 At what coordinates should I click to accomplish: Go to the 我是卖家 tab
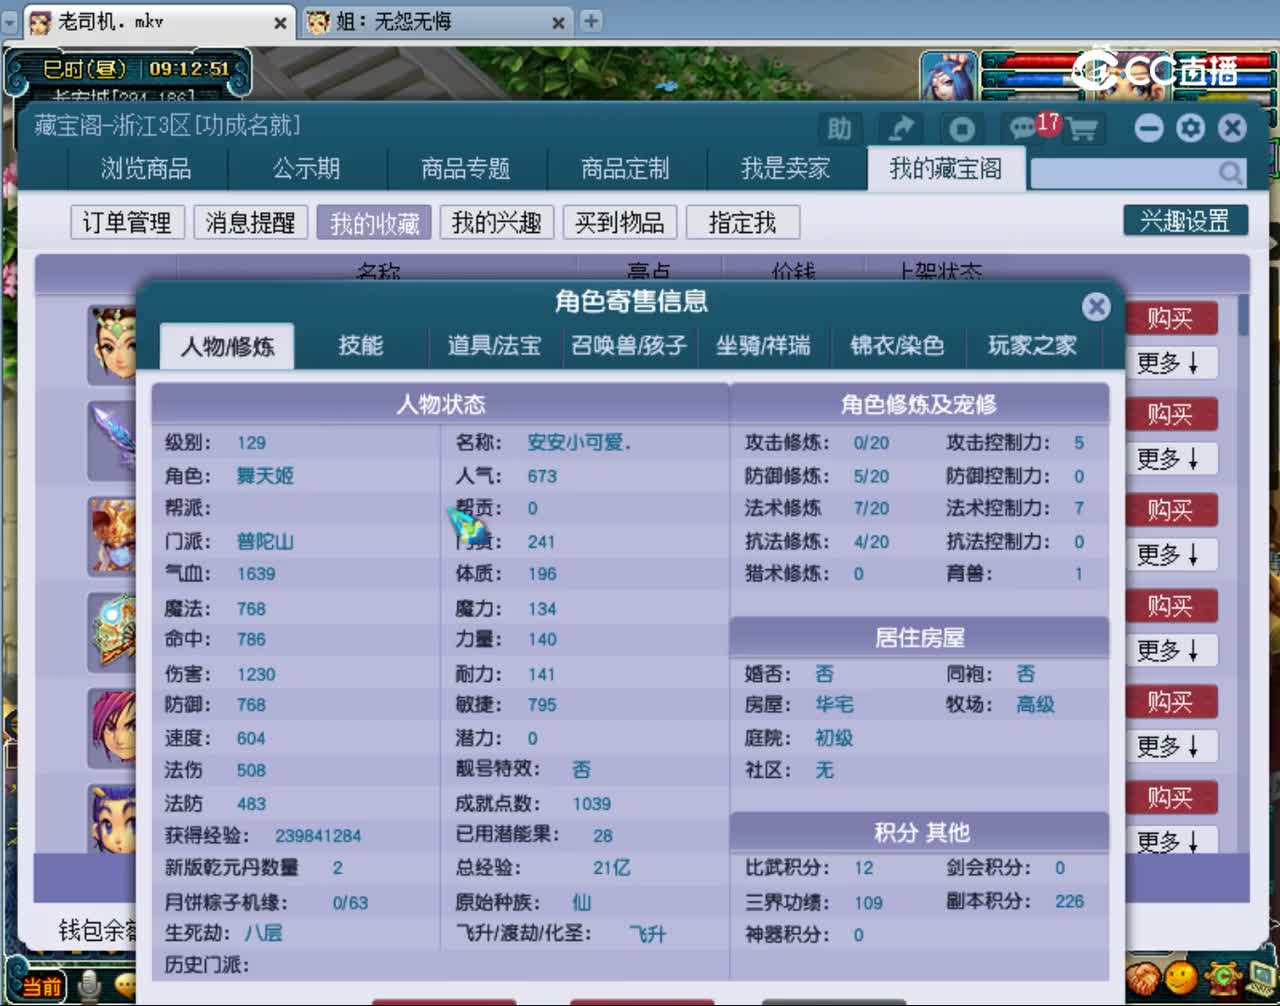pyautogui.click(x=786, y=169)
